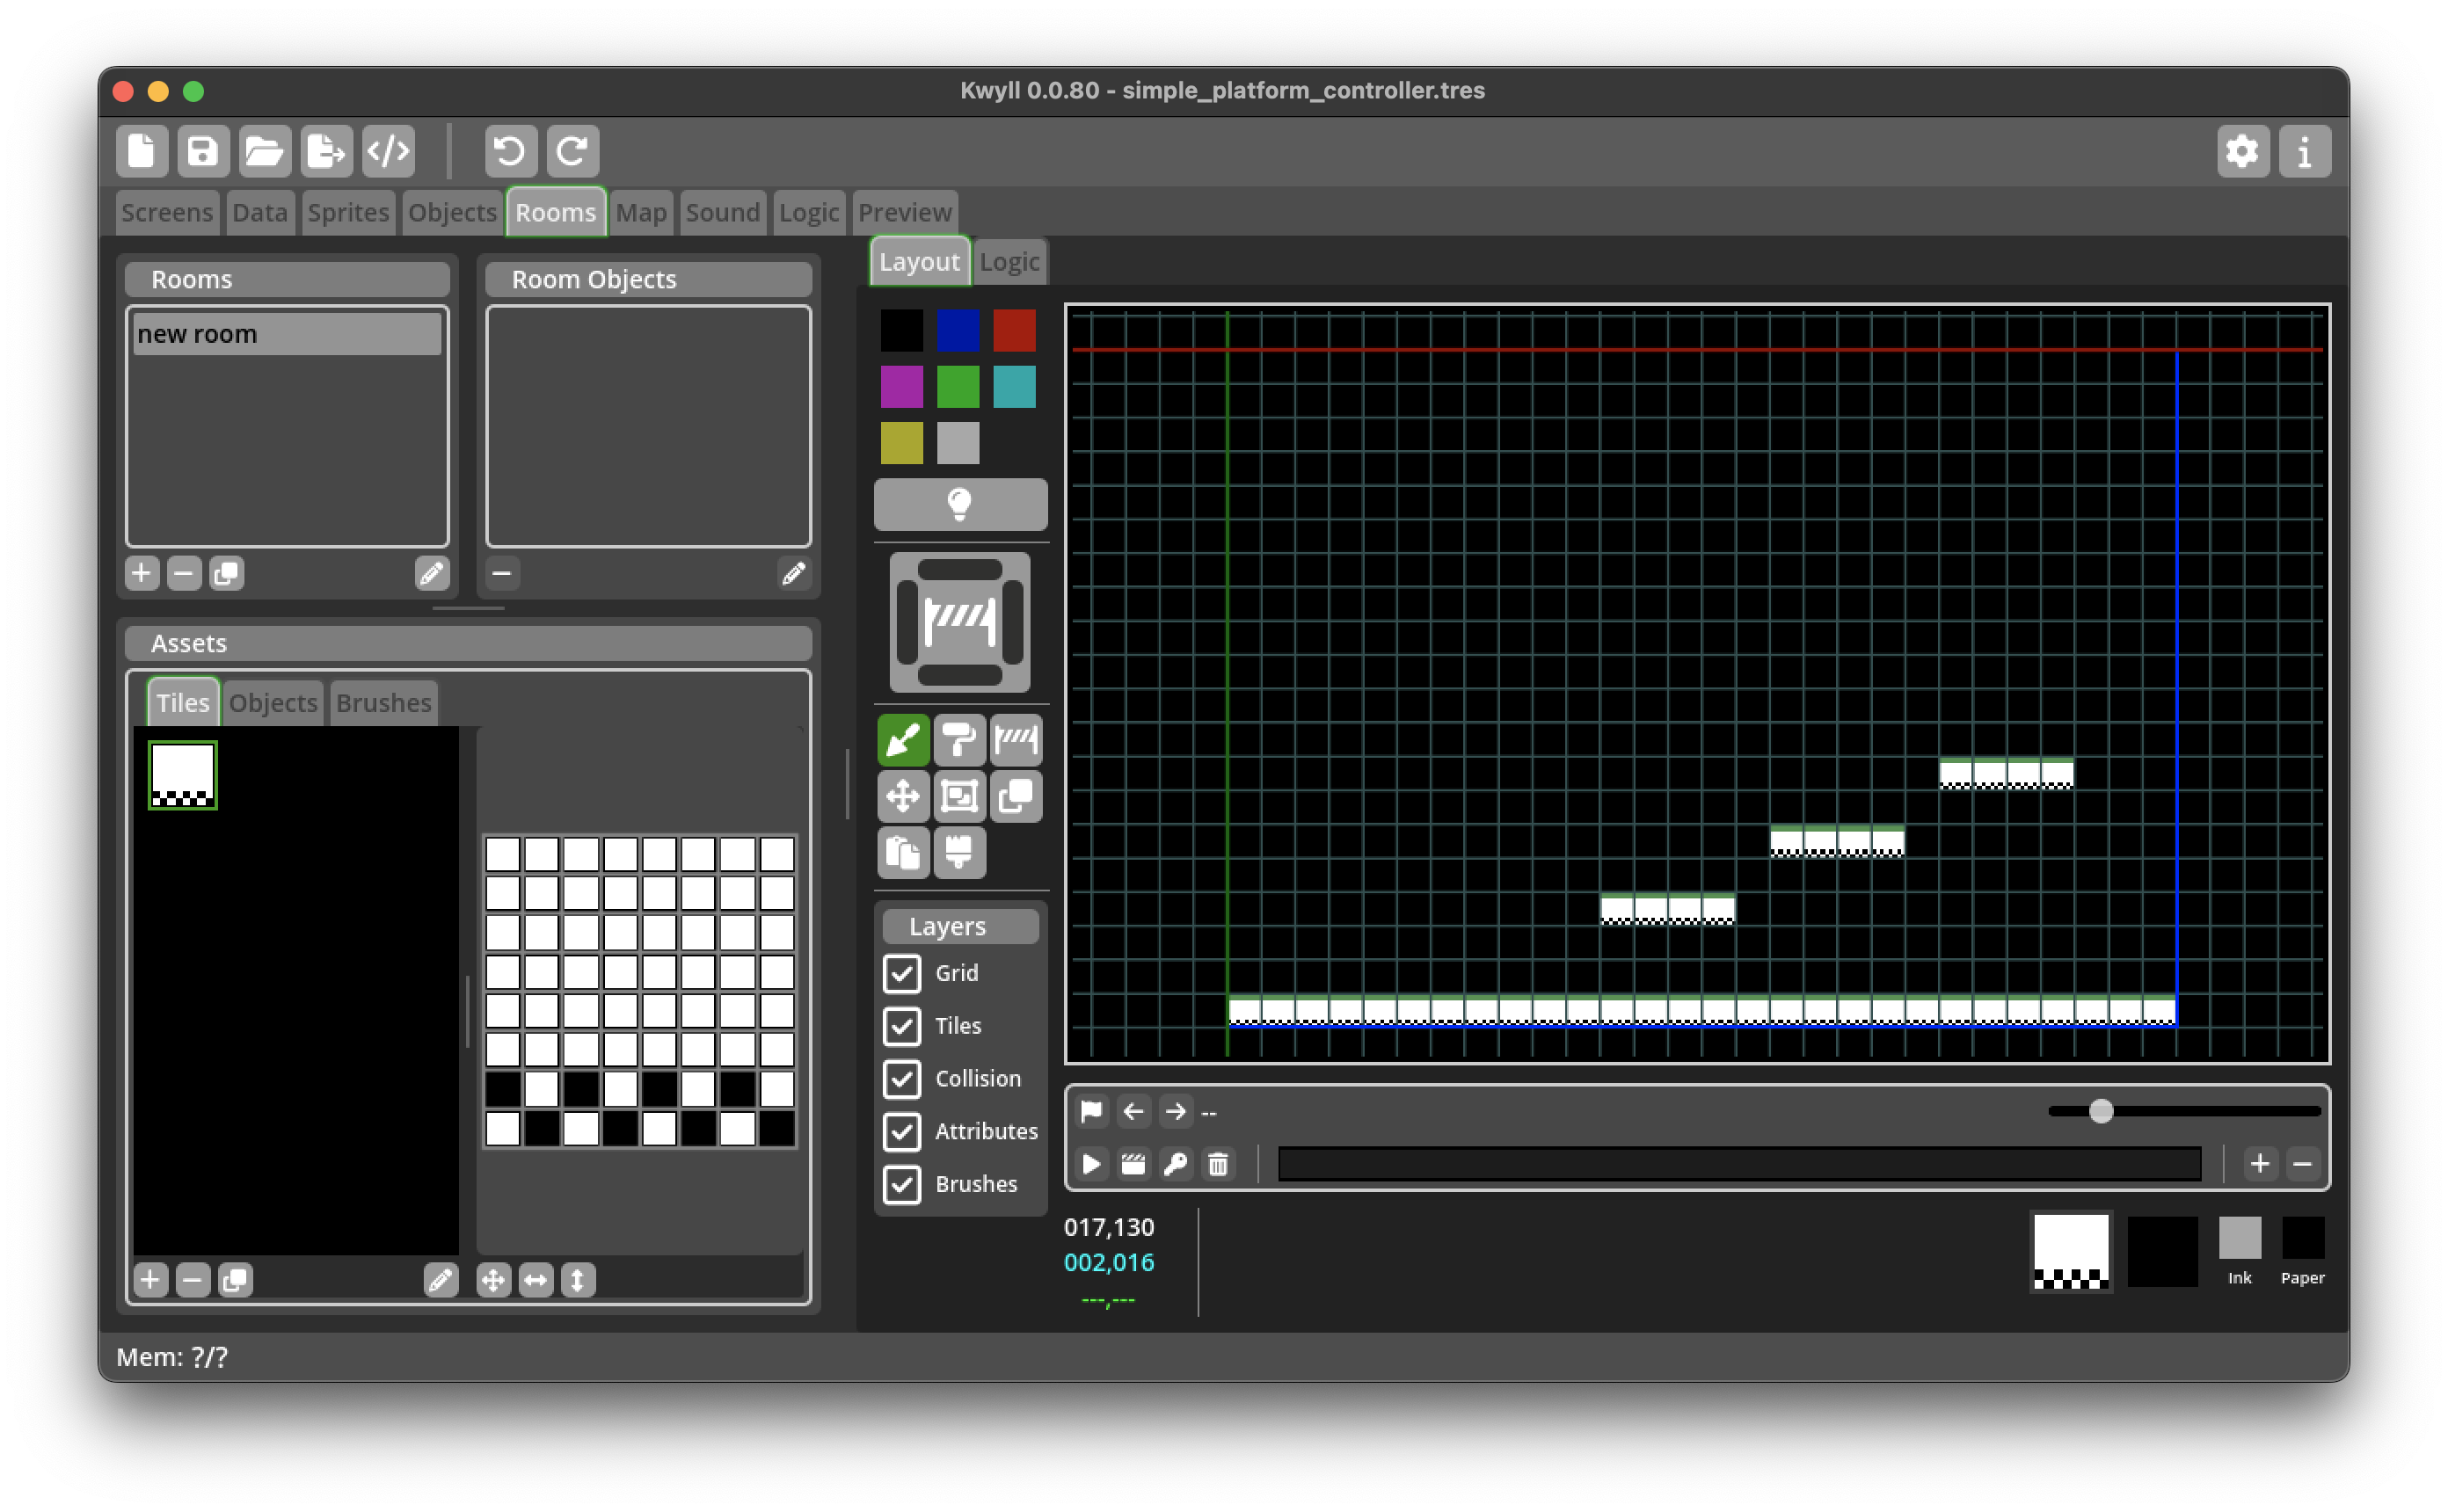
Task: Select the 'new room' list entry
Action: point(287,334)
